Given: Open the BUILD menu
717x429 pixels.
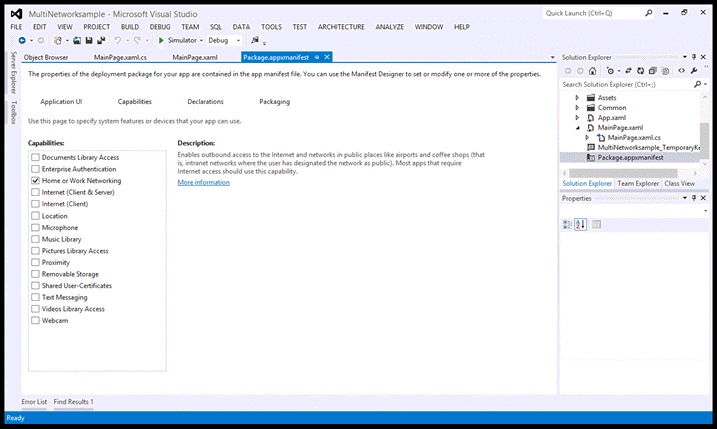Looking at the screenshot, I should pyautogui.click(x=130, y=27).
